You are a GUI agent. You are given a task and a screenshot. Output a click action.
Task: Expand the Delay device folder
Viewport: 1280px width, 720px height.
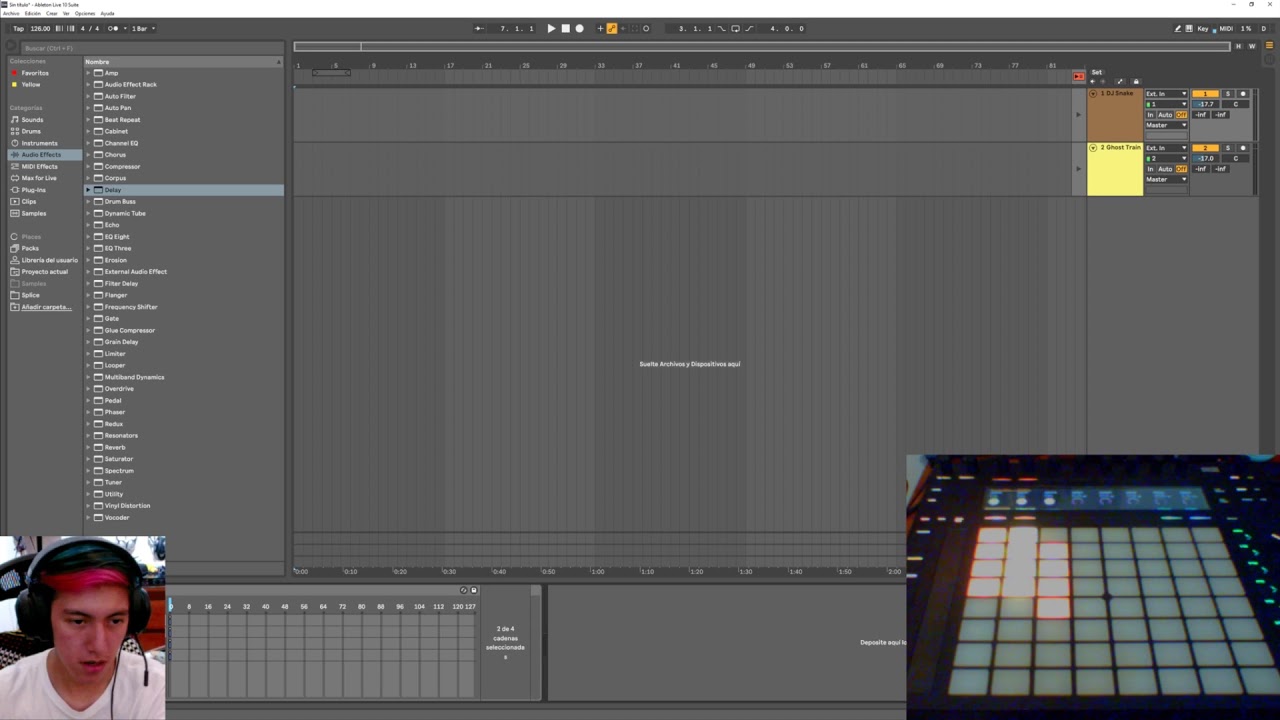coord(88,190)
